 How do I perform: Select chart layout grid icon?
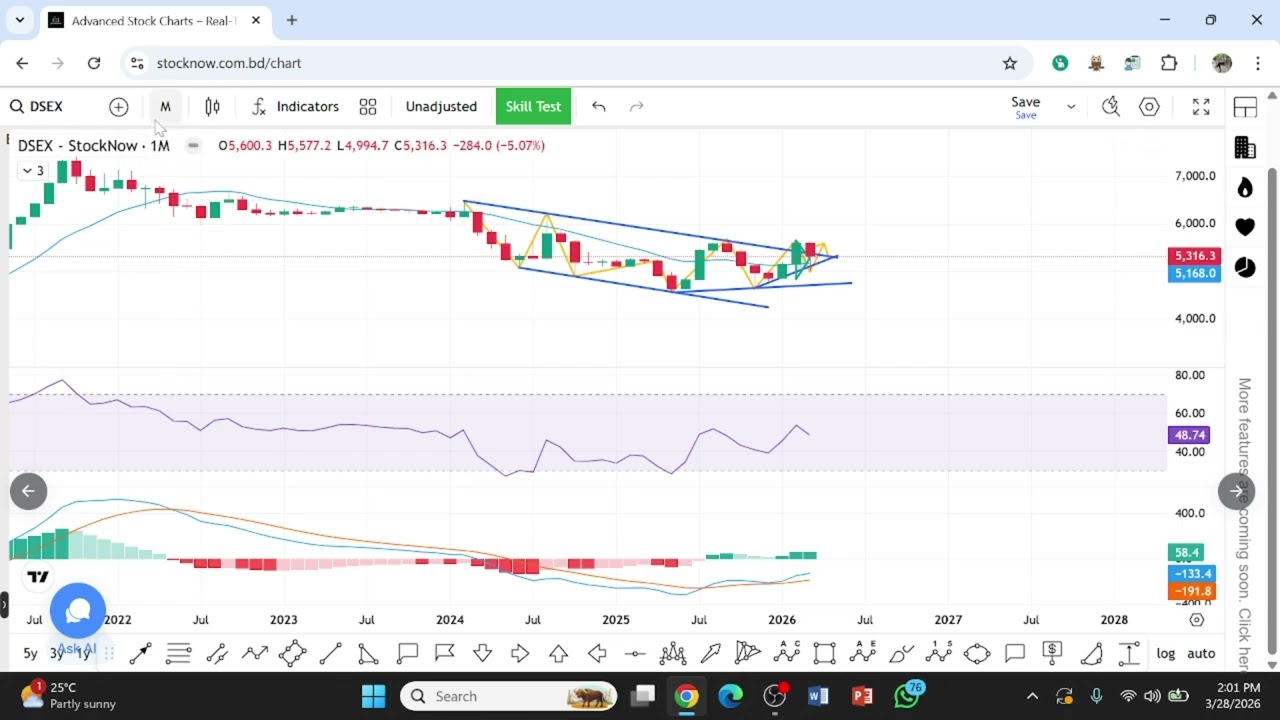click(x=1245, y=108)
